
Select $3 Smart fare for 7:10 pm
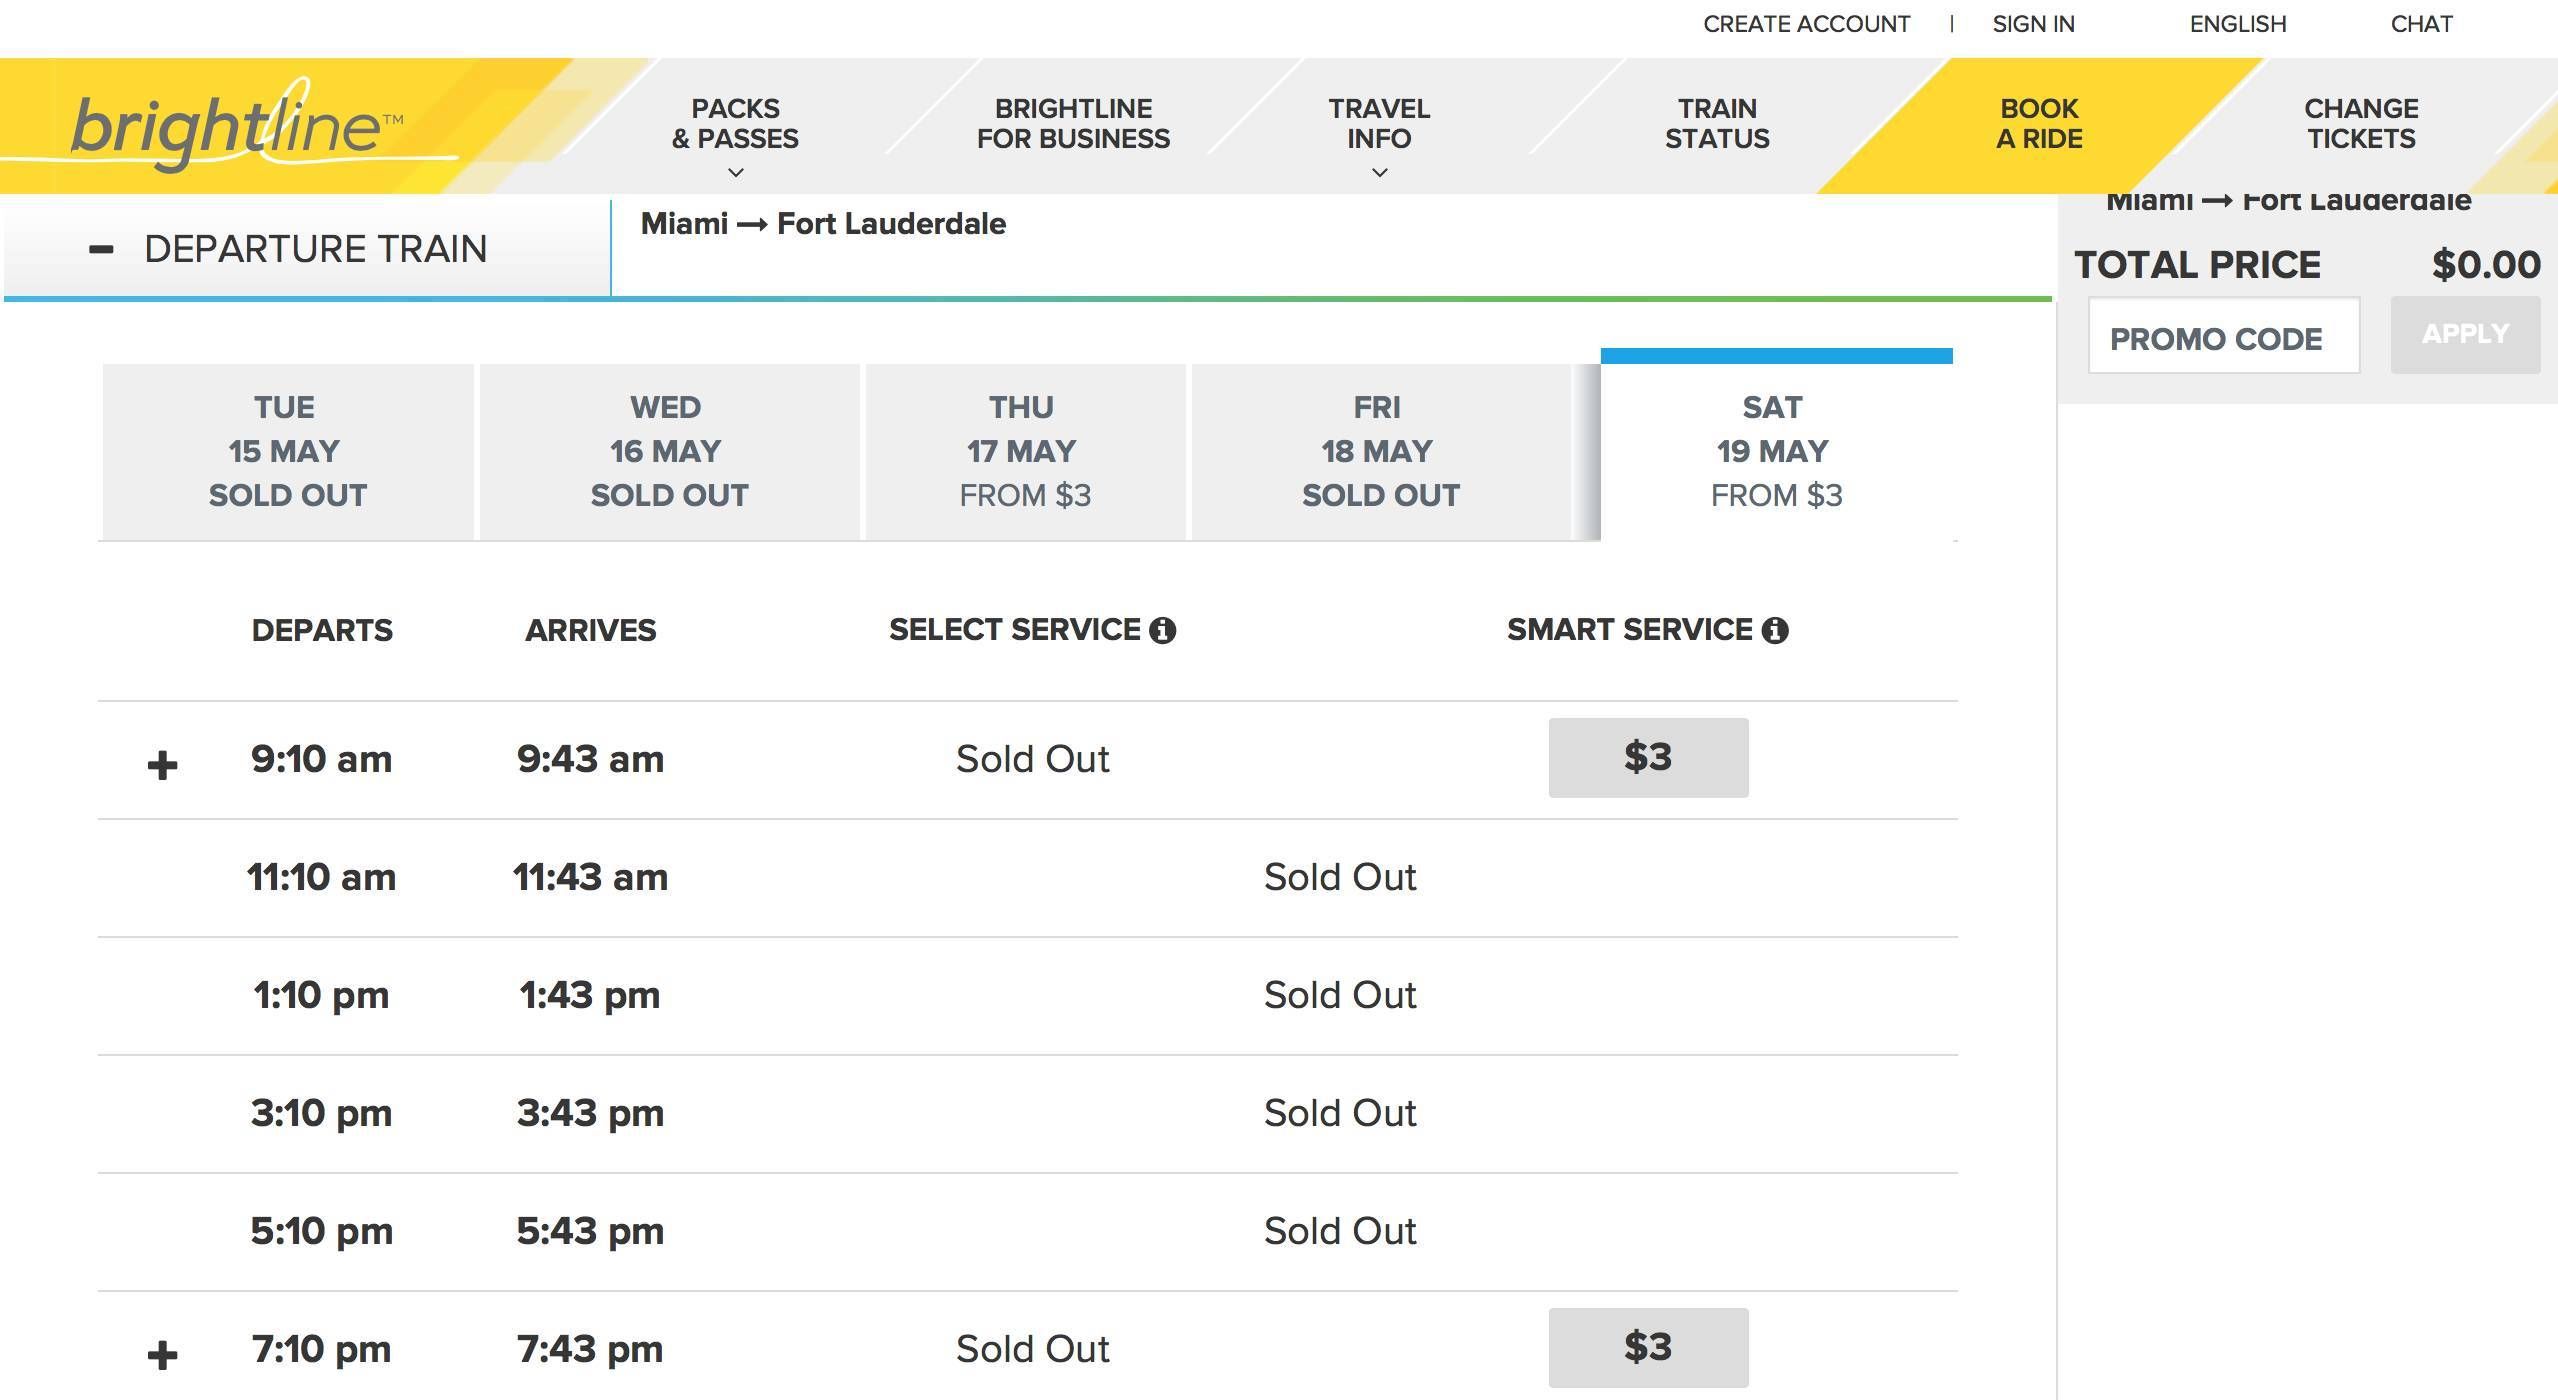pyautogui.click(x=1648, y=1347)
